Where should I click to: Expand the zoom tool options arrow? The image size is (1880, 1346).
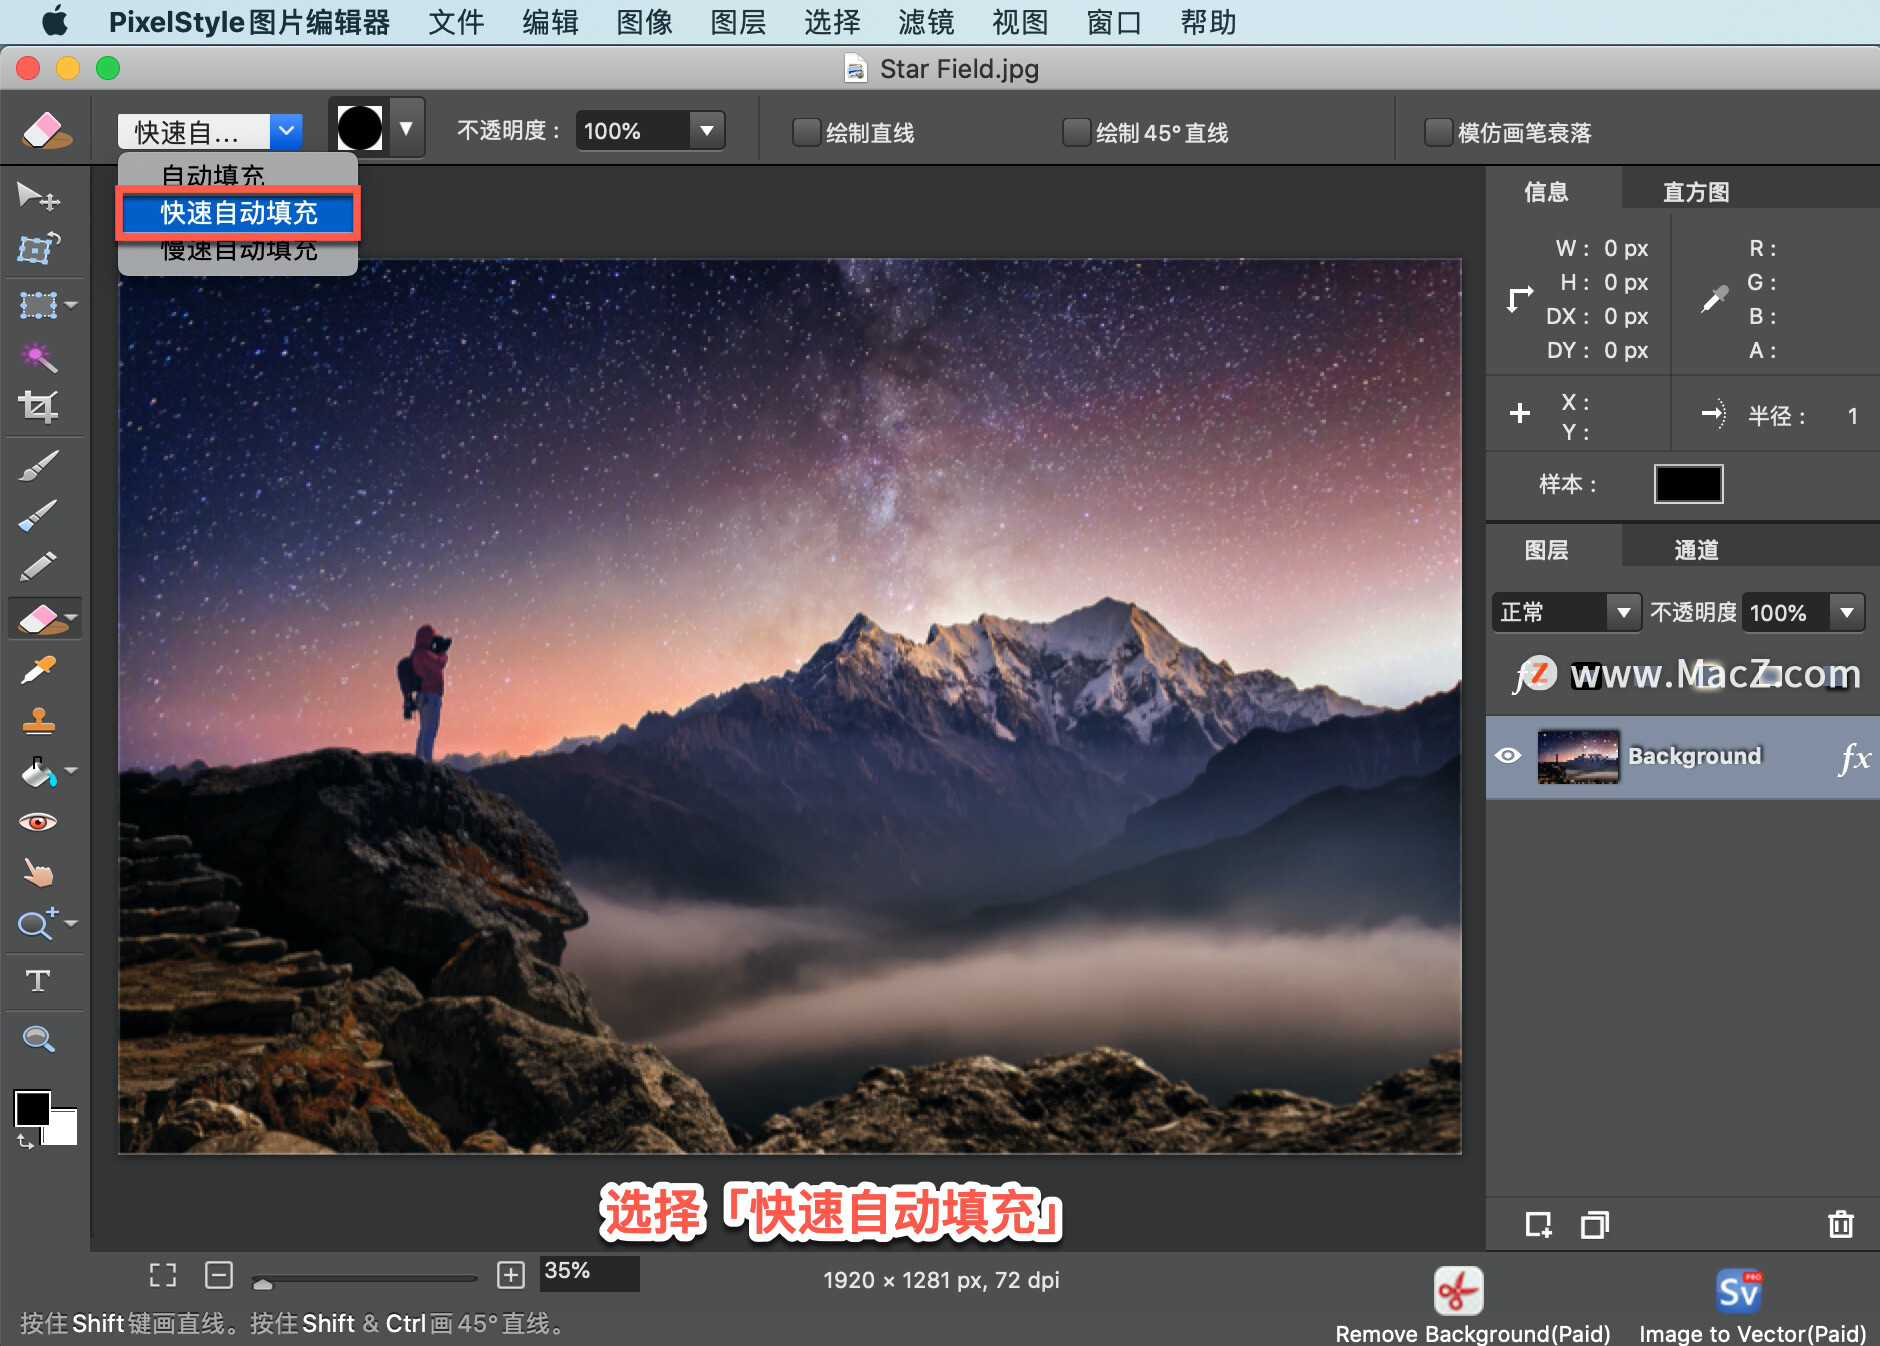pos(71,923)
